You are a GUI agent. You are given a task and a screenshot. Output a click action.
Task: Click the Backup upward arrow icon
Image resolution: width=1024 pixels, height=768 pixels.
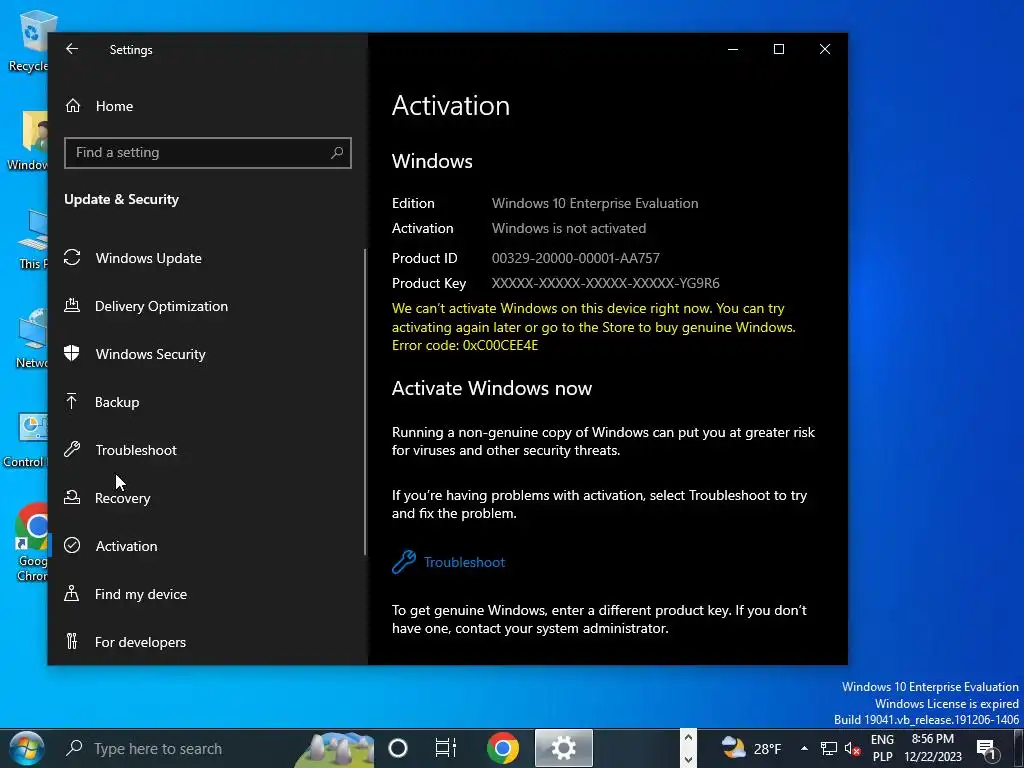[72, 401]
